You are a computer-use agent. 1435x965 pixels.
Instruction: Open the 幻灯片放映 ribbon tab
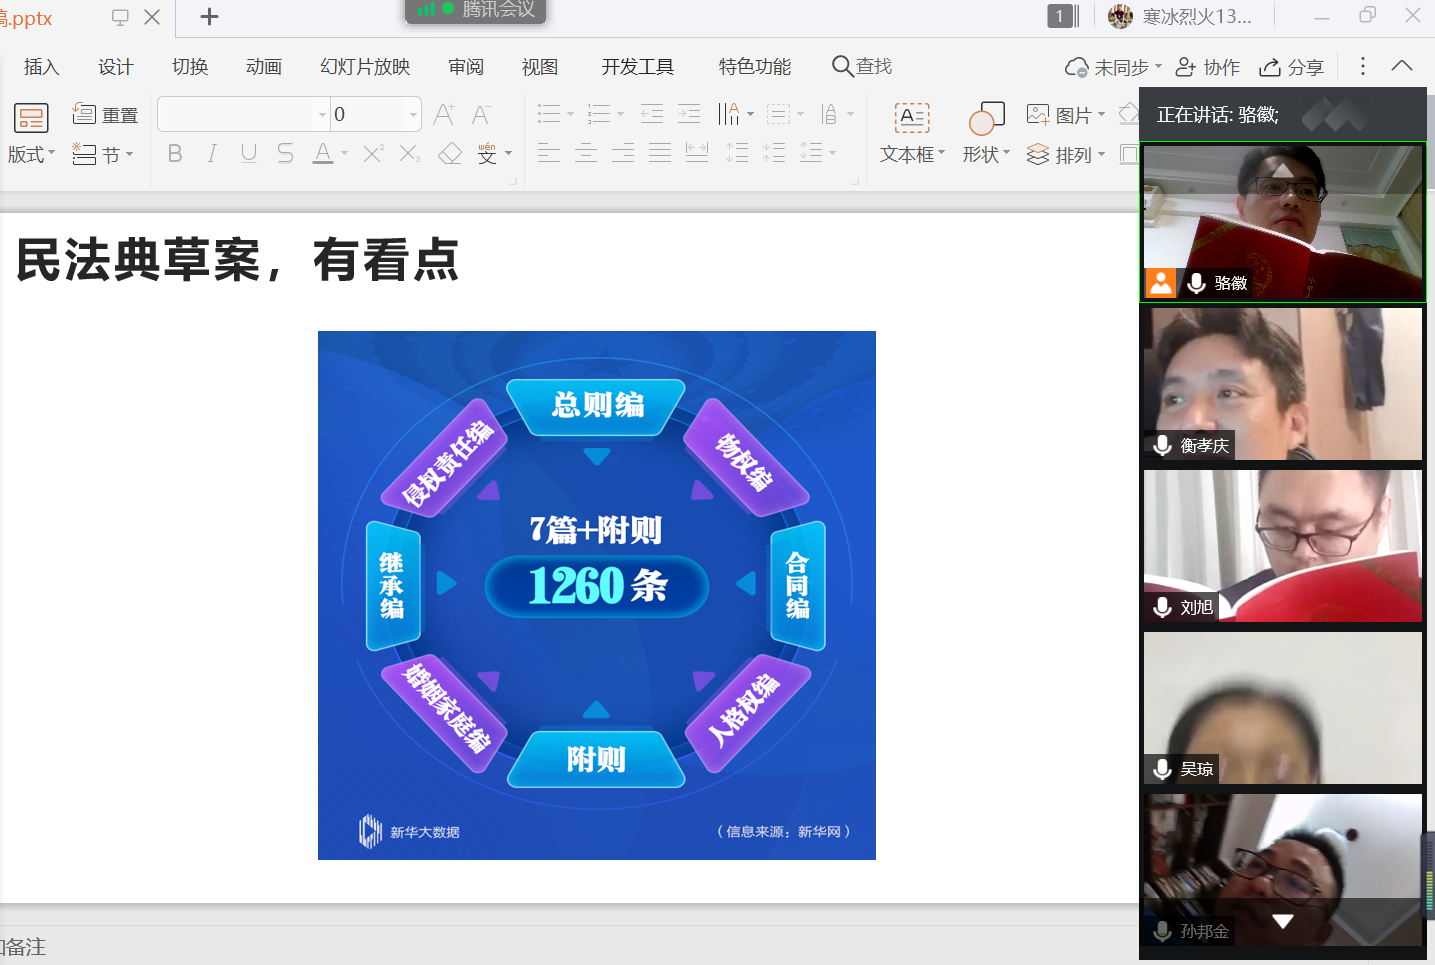click(x=365, y=67)
